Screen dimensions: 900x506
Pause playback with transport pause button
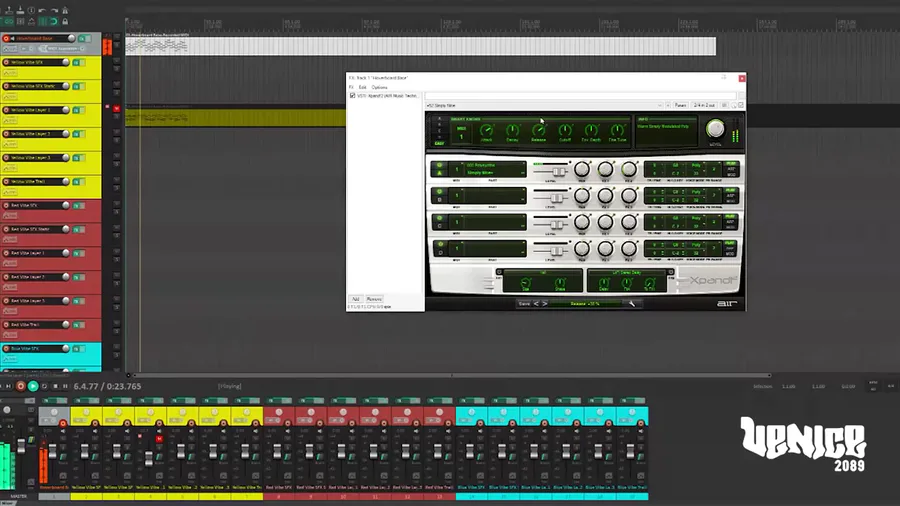tap(65, 387)
